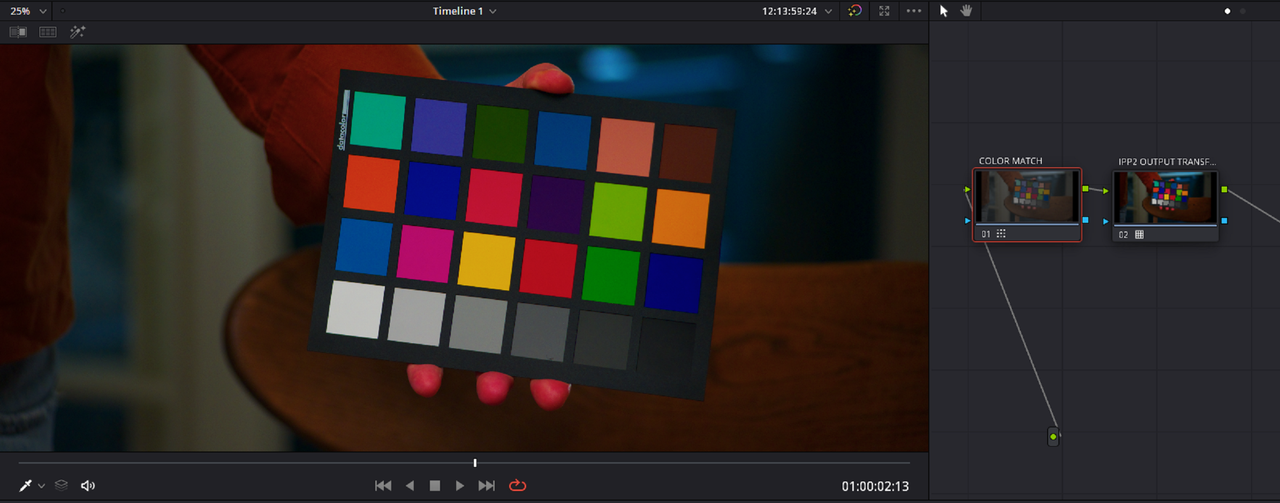Select the hand pan tool in node editor
1280x503 pixels.
point(966,11)
